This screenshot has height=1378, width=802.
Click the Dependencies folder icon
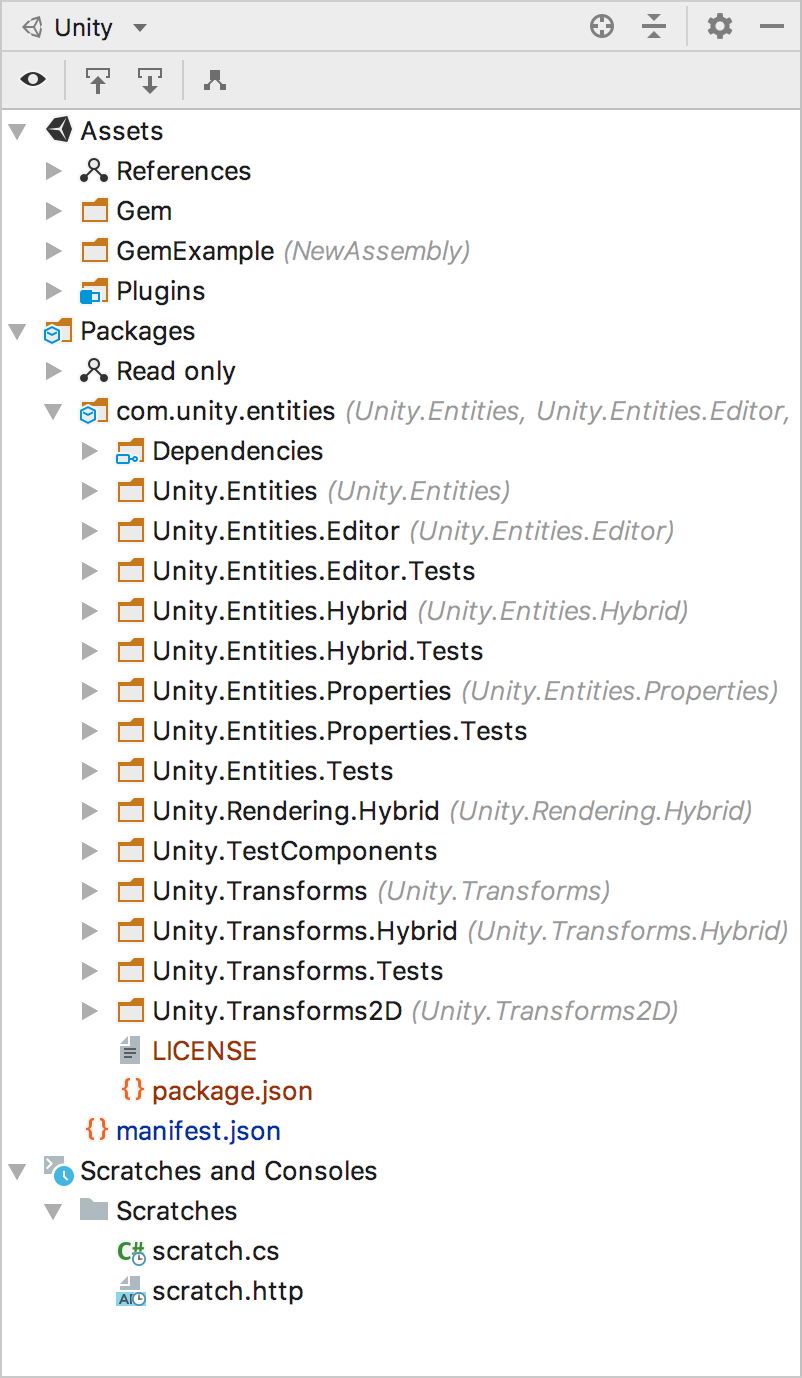pos(130,451)
